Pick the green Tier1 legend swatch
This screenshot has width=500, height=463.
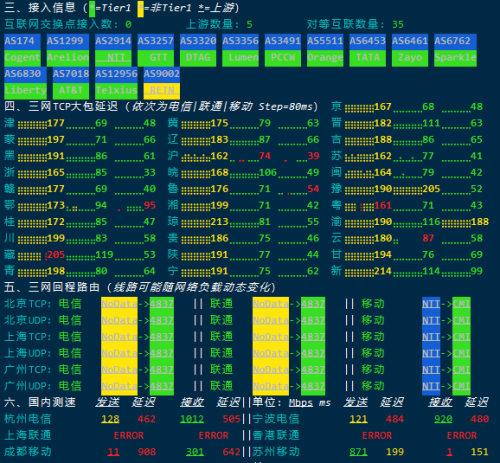point(92,8)
